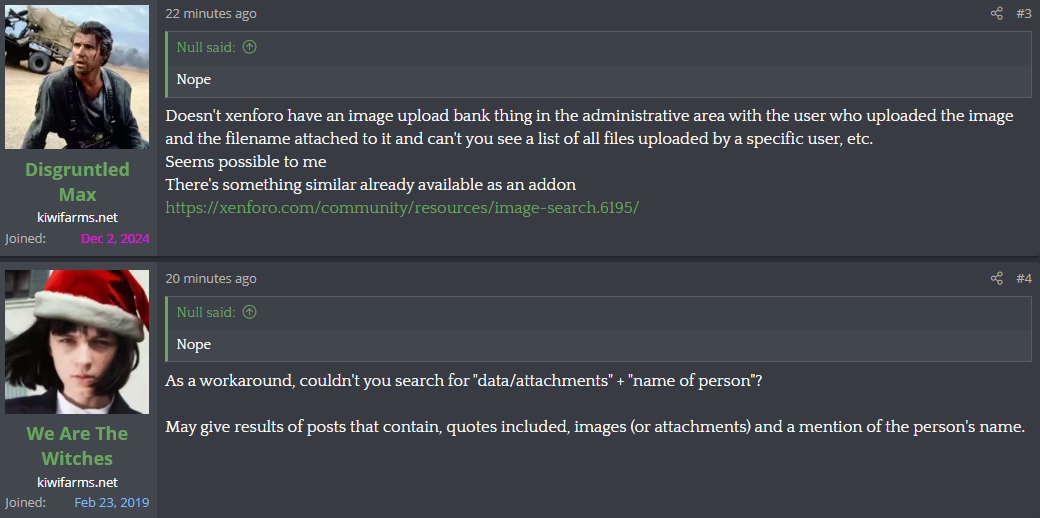The width and height of the screenshot is (1040, 518).
Task: Click '22 minutes ago' timestamp
Action: pyautogui.click(x=211, y=13)
